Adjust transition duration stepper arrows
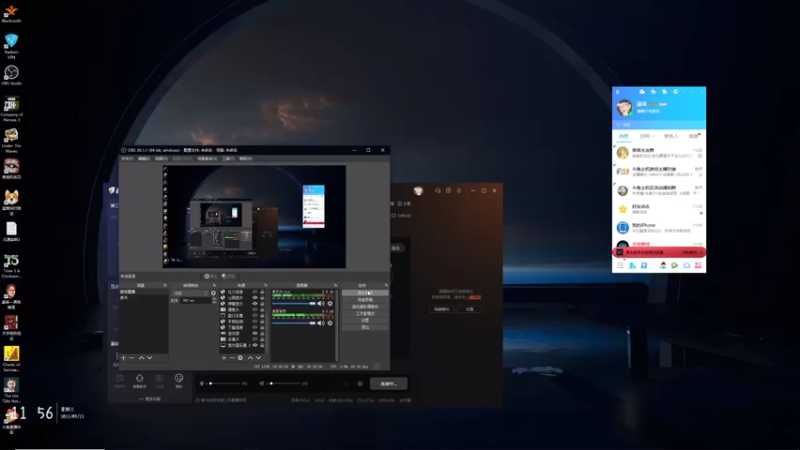The height and width of the screenshot is (450, 800). (x=214, y=301)
